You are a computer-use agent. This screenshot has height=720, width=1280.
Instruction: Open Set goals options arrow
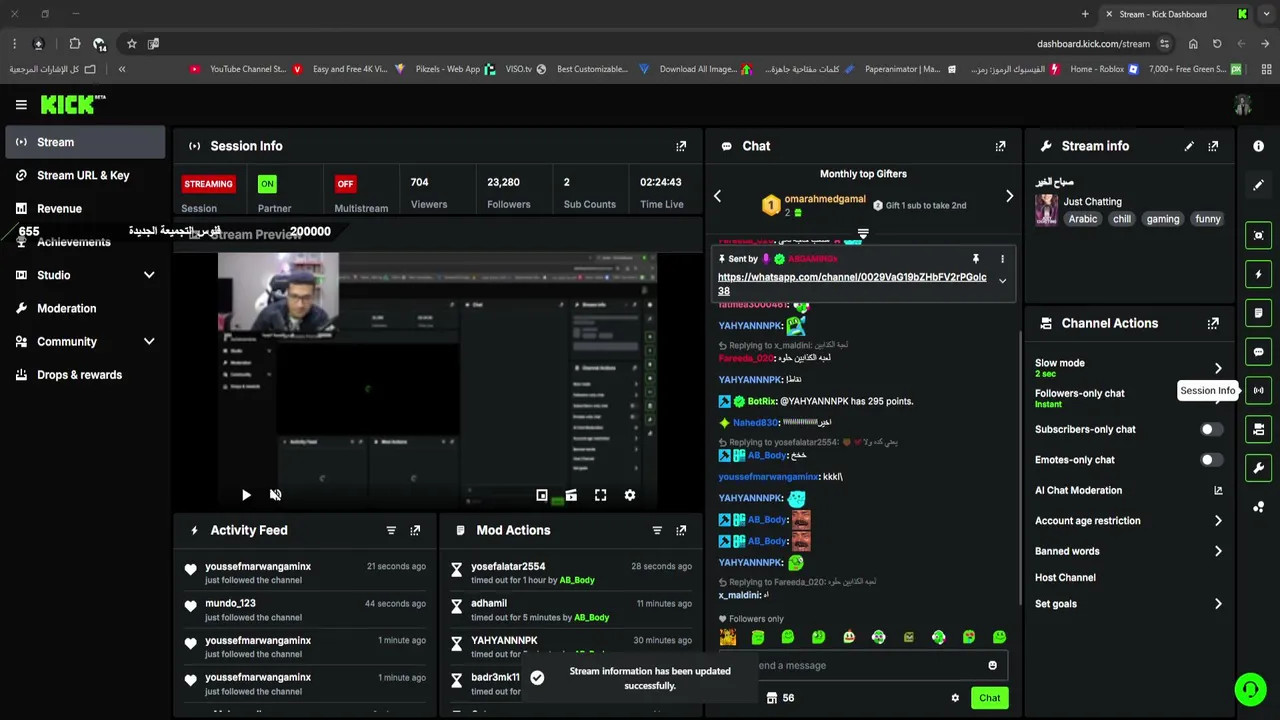pos(1218,604)
